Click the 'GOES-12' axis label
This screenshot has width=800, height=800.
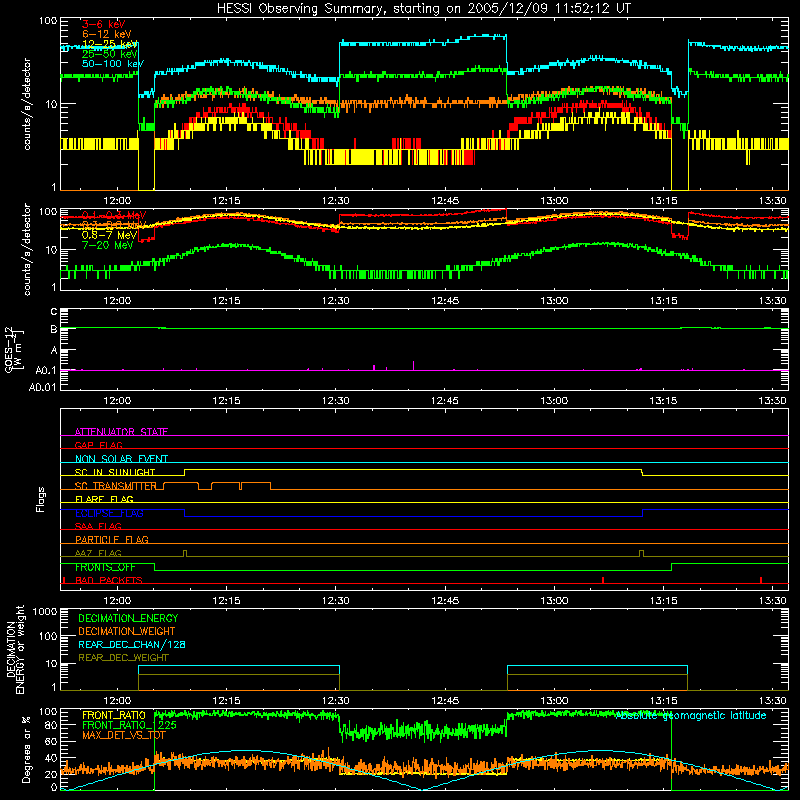[x=10, y=350]
